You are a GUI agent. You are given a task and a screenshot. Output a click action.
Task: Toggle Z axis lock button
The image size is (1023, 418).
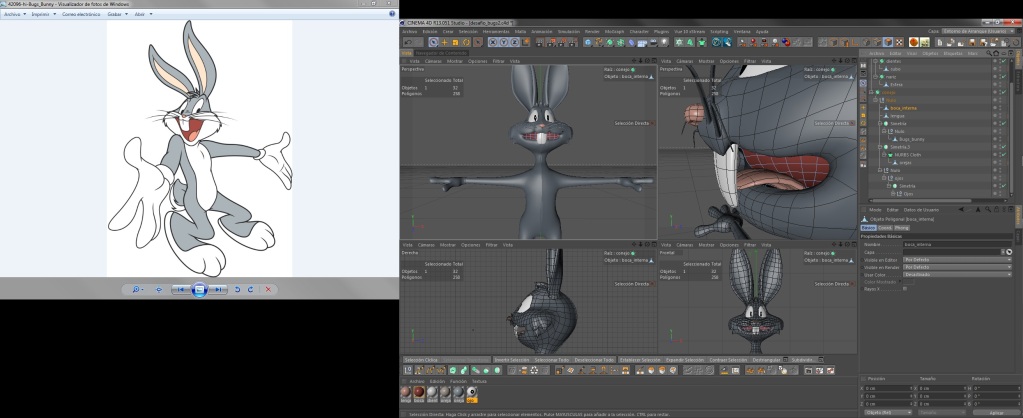coord(514,42)
